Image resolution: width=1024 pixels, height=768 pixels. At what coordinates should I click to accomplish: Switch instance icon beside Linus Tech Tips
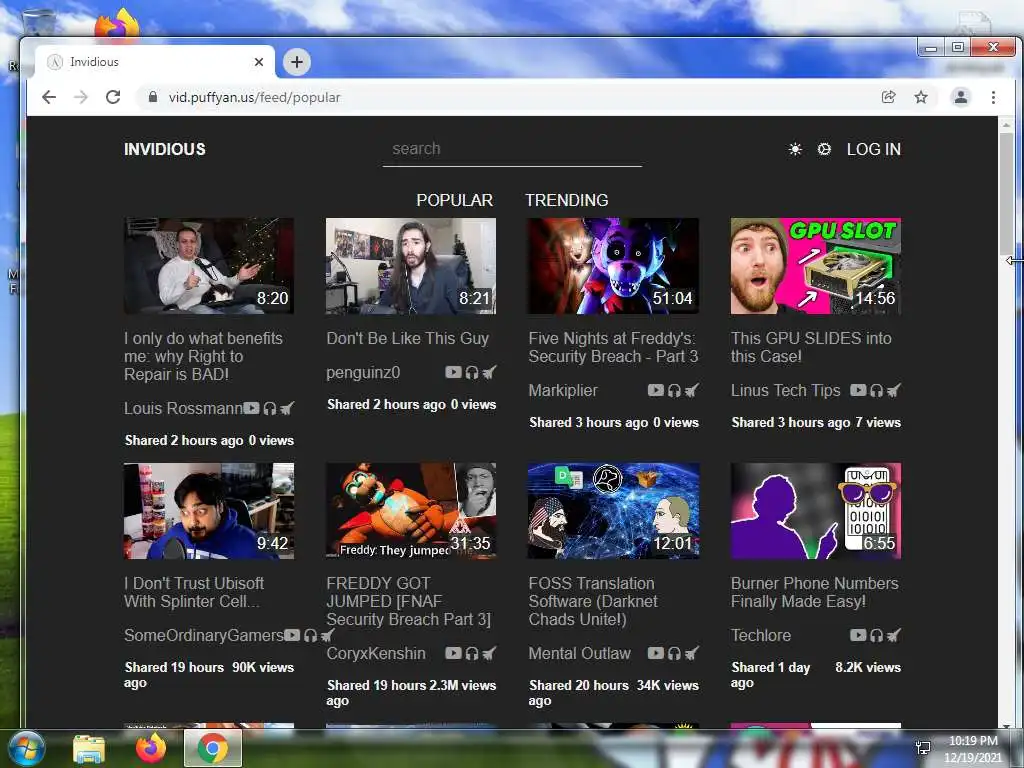[893, 391]
